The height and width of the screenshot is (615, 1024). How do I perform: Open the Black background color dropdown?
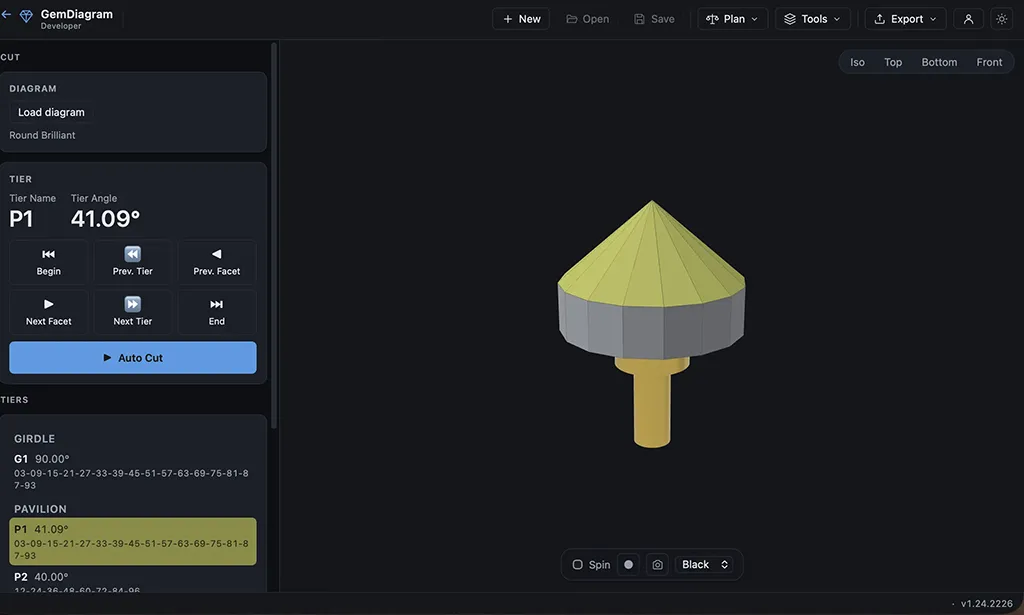(704, 565)
